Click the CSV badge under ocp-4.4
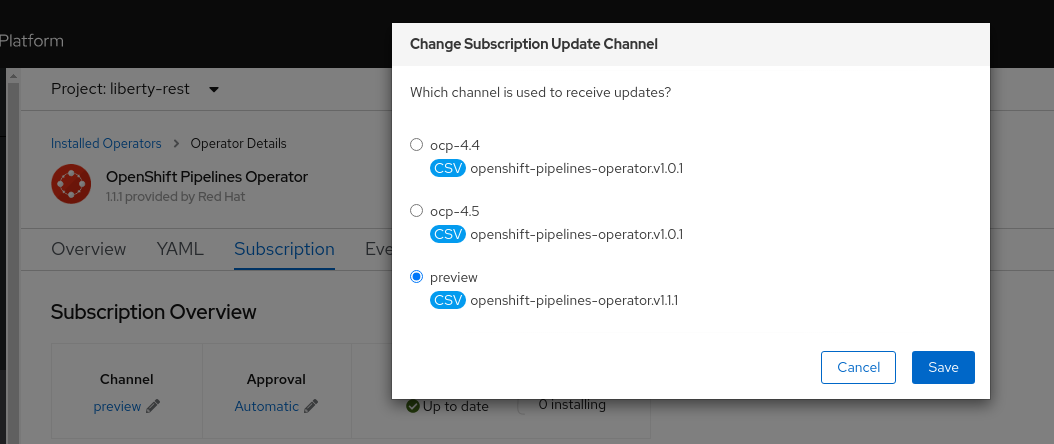 pos(448,168)
